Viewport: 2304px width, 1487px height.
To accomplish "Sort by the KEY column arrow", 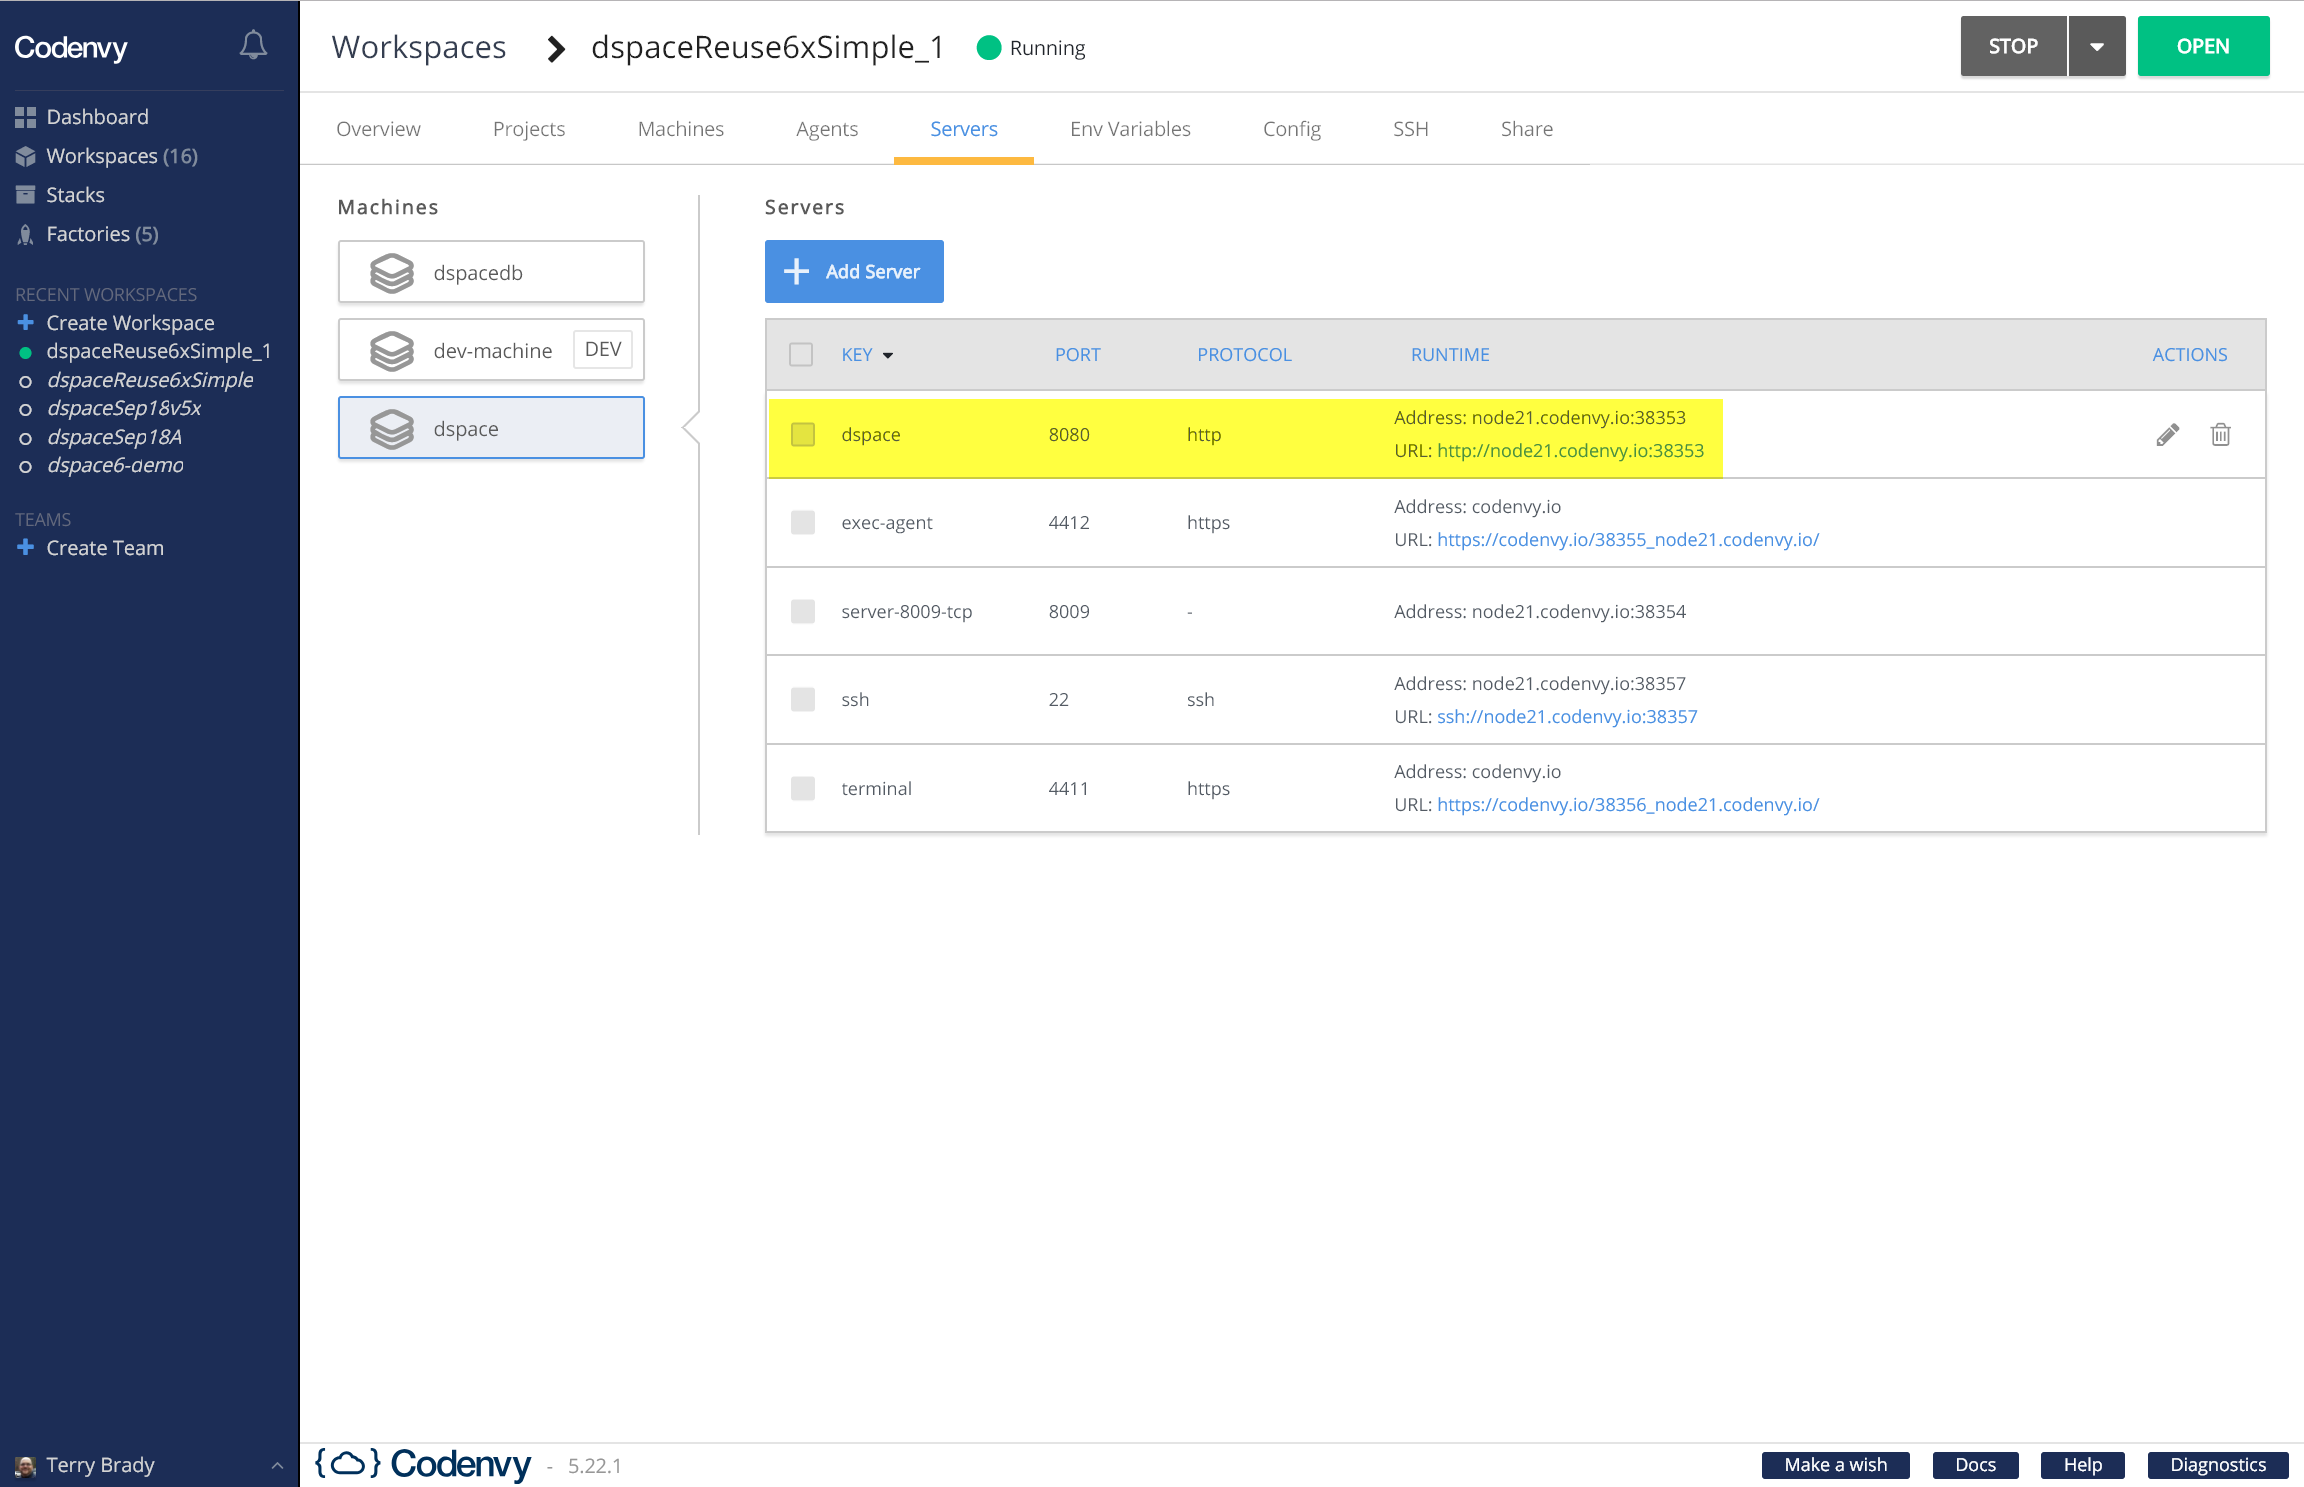I will pyautogui.click(x=888, y=356).
